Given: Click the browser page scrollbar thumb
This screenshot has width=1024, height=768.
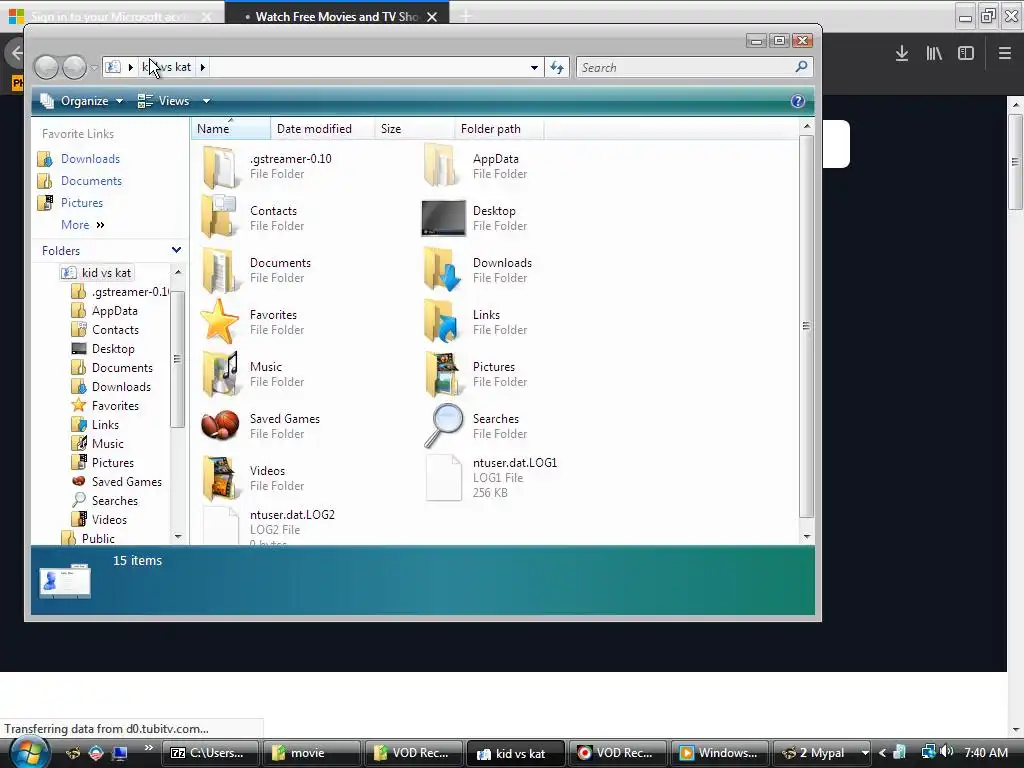Looking at the screenshot, I should point(1015,161).
